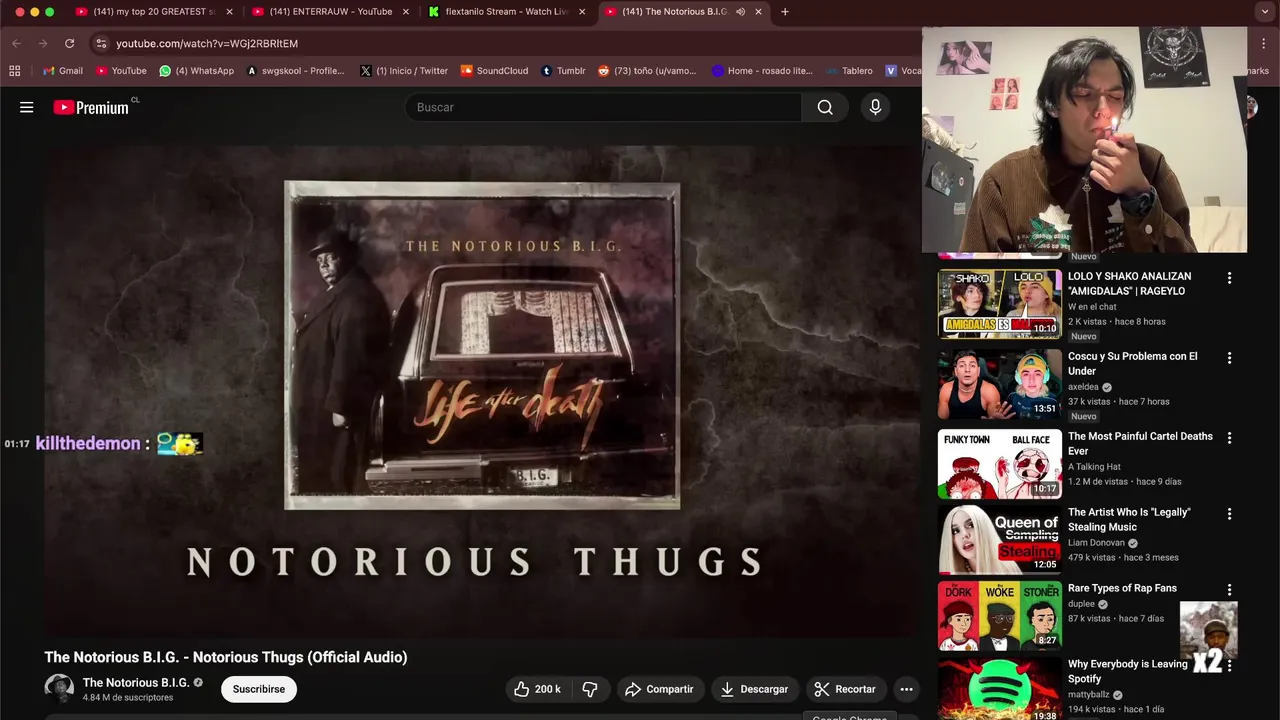Open toño Reddit bookmark
This screenshot has width=1280, height=720.
click(647, 71)
